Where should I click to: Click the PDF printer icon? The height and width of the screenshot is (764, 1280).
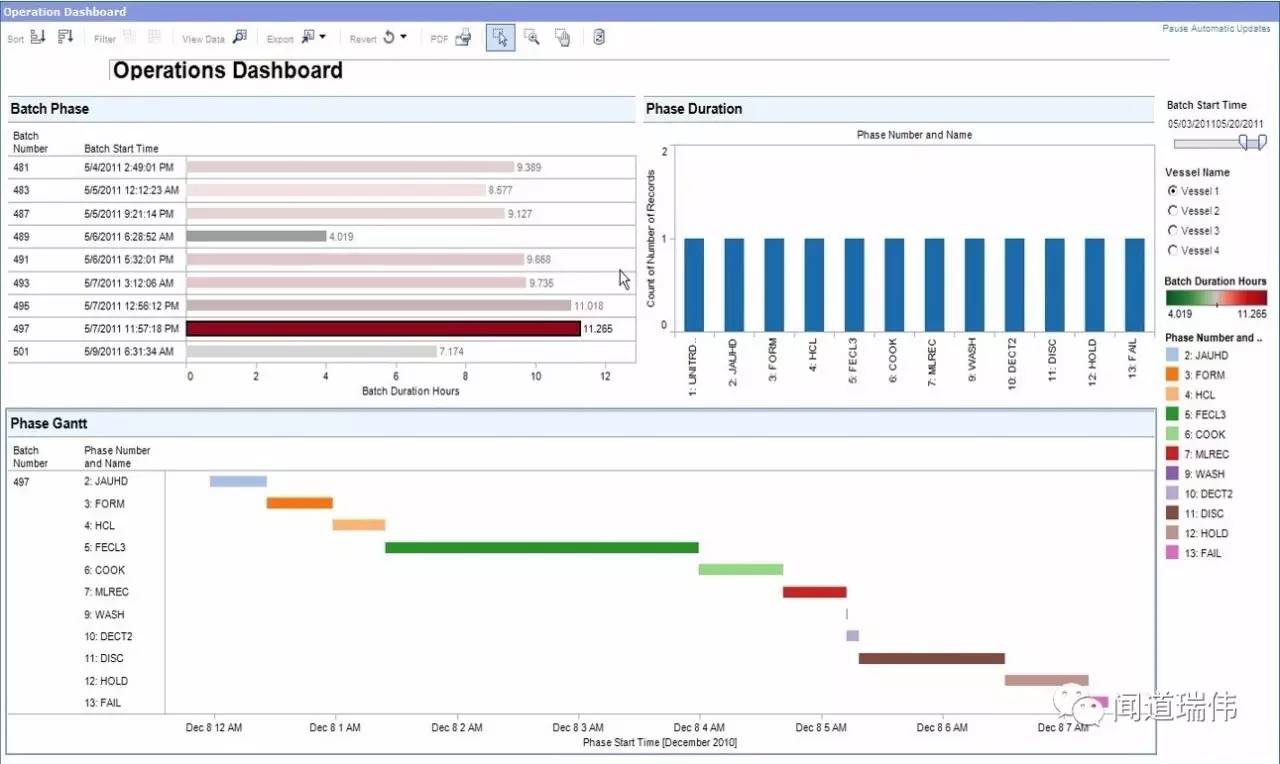(x=463, y=38)
